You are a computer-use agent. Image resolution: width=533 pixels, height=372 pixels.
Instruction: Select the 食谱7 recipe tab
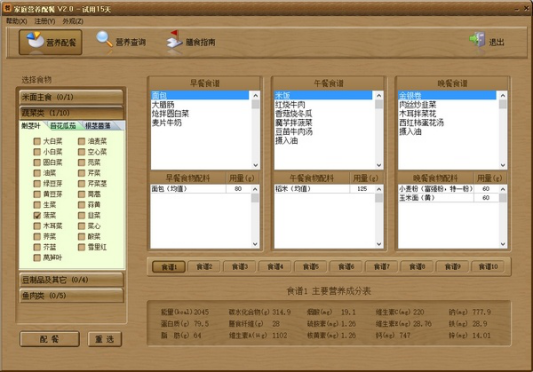pyautogui.click(x=382, y=267)
